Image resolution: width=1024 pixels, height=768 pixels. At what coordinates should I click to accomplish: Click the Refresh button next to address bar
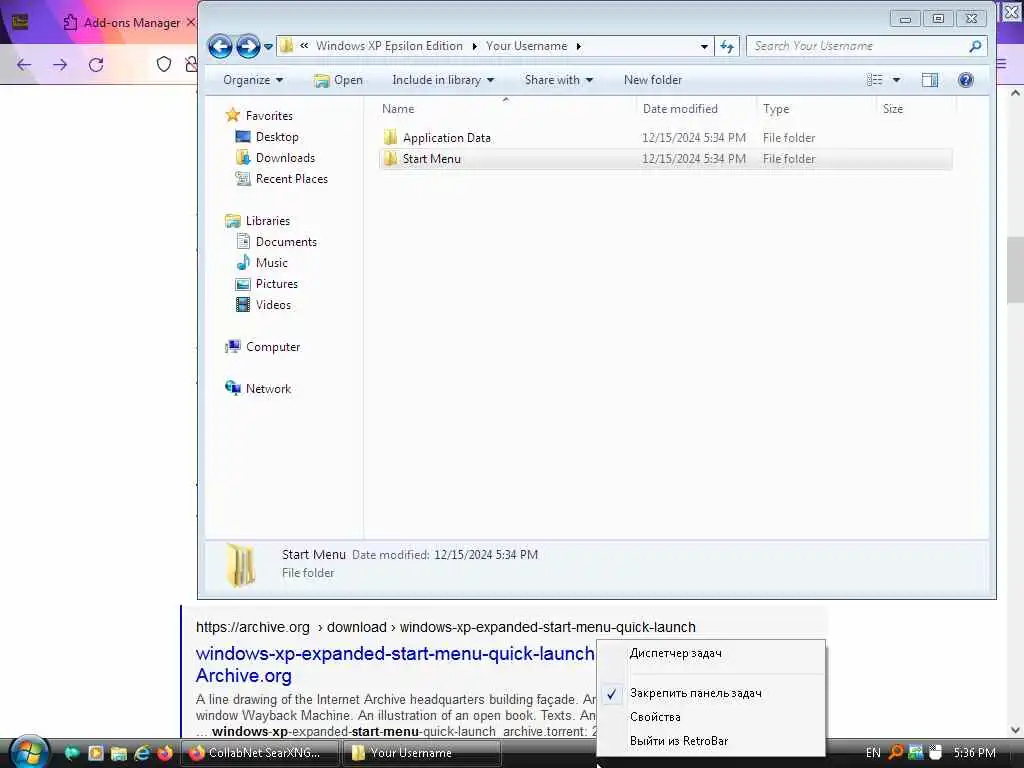coord(727,46)
